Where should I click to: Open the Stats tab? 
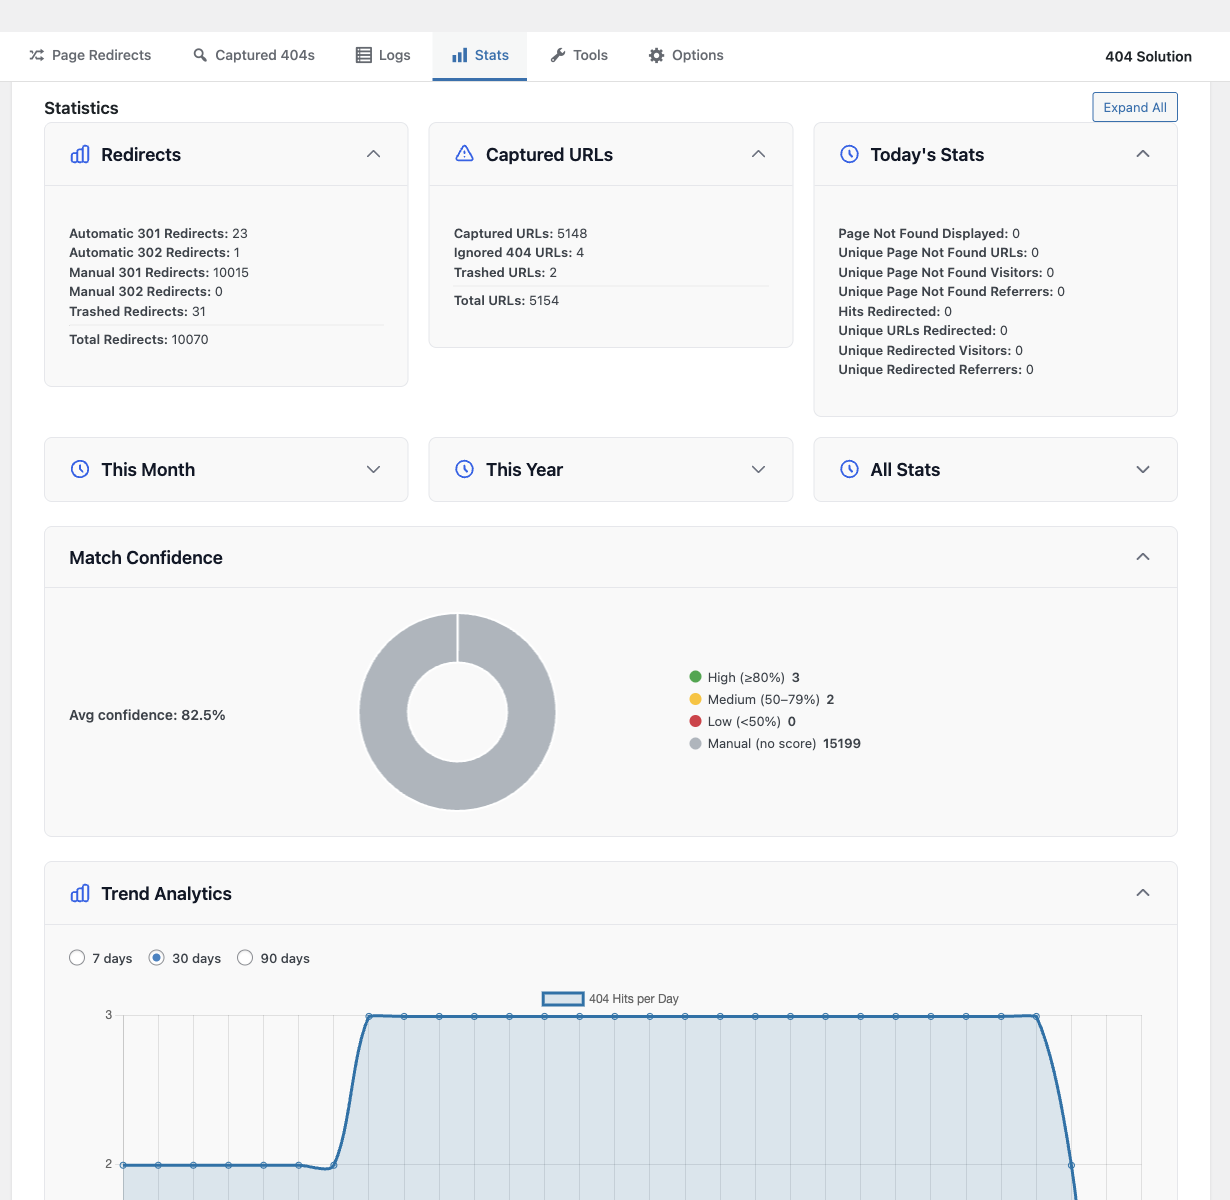[480, 55]
